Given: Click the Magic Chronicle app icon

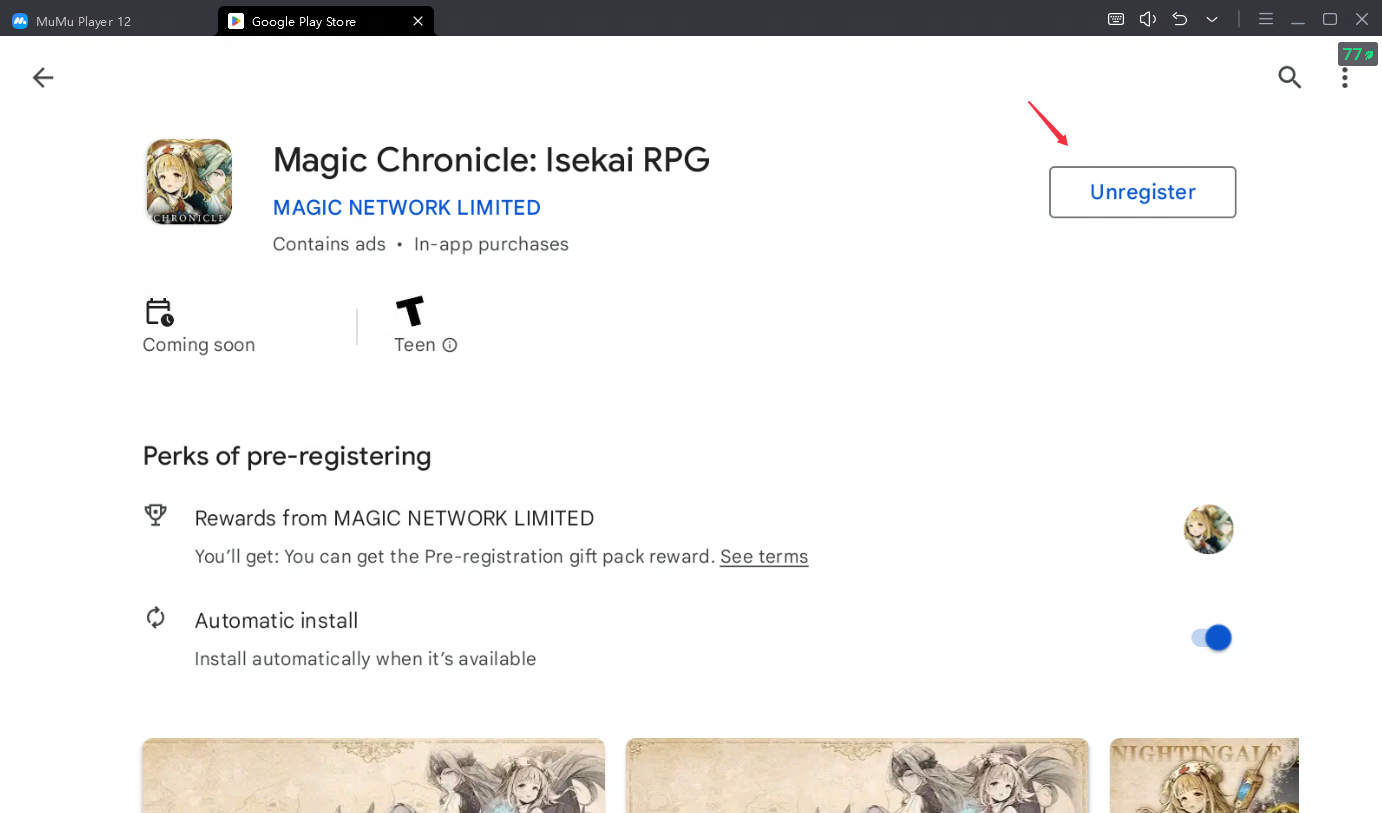Looking at the screenshot, I should pyautogui.click(x=189, y=181).
